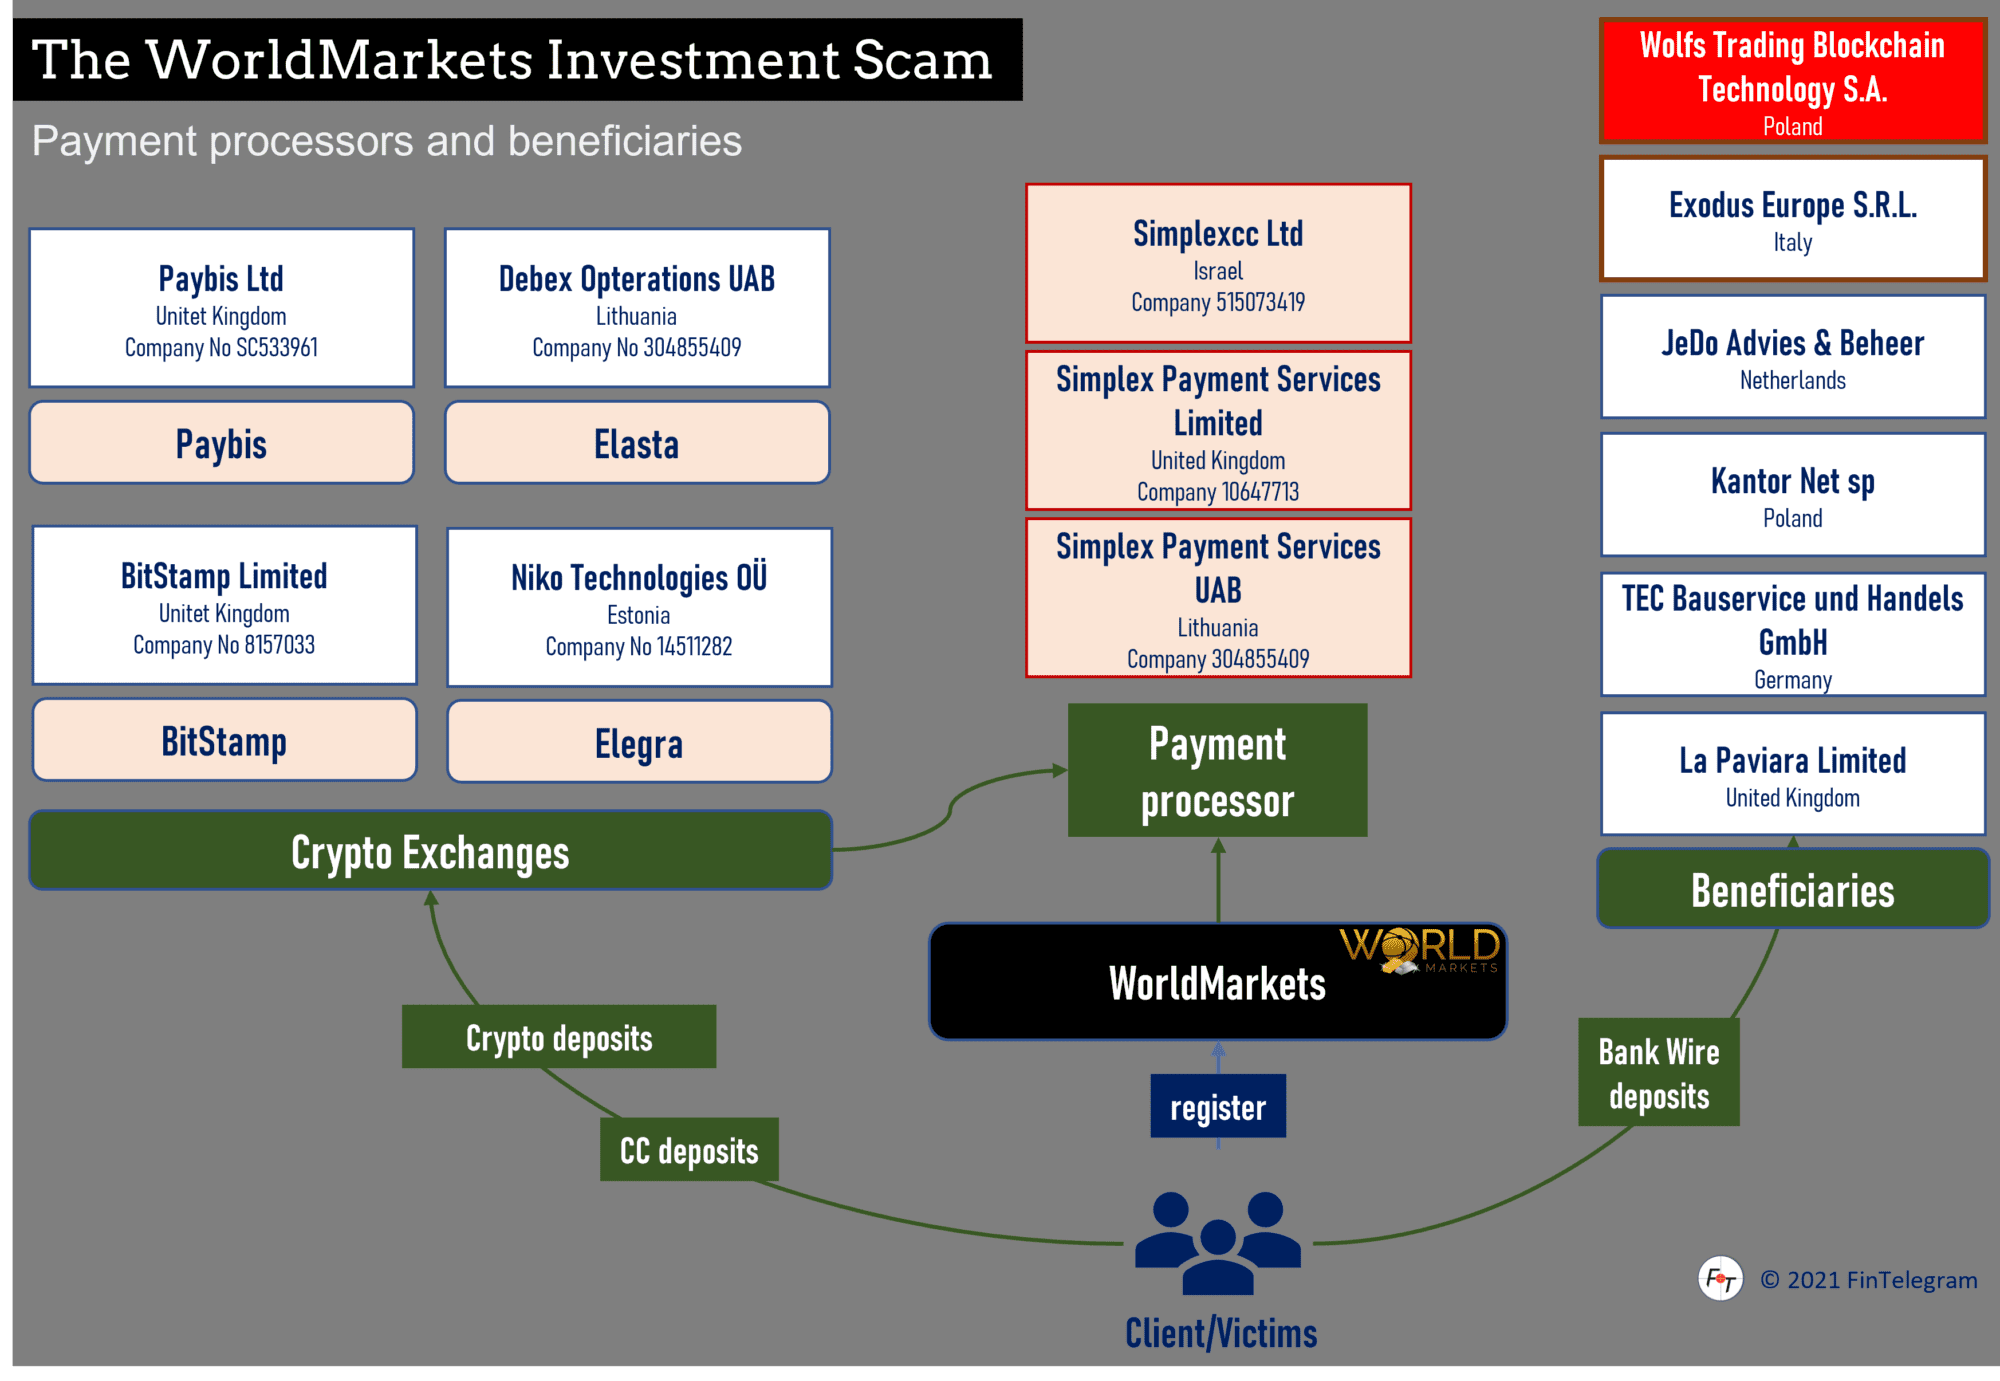This screenshot has width=2000, height=1381.
Task: Select the Kantor Net sp box
Action: pos(1793,495)
